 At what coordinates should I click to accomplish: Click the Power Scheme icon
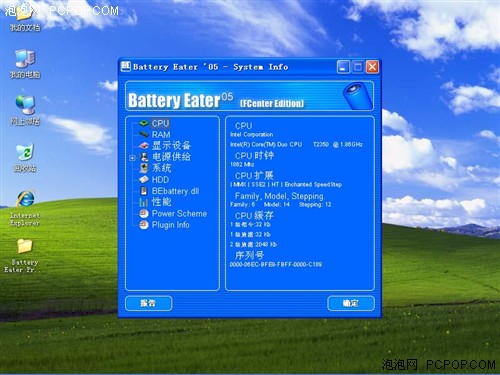pyautogui.click(x=144, y=214)
